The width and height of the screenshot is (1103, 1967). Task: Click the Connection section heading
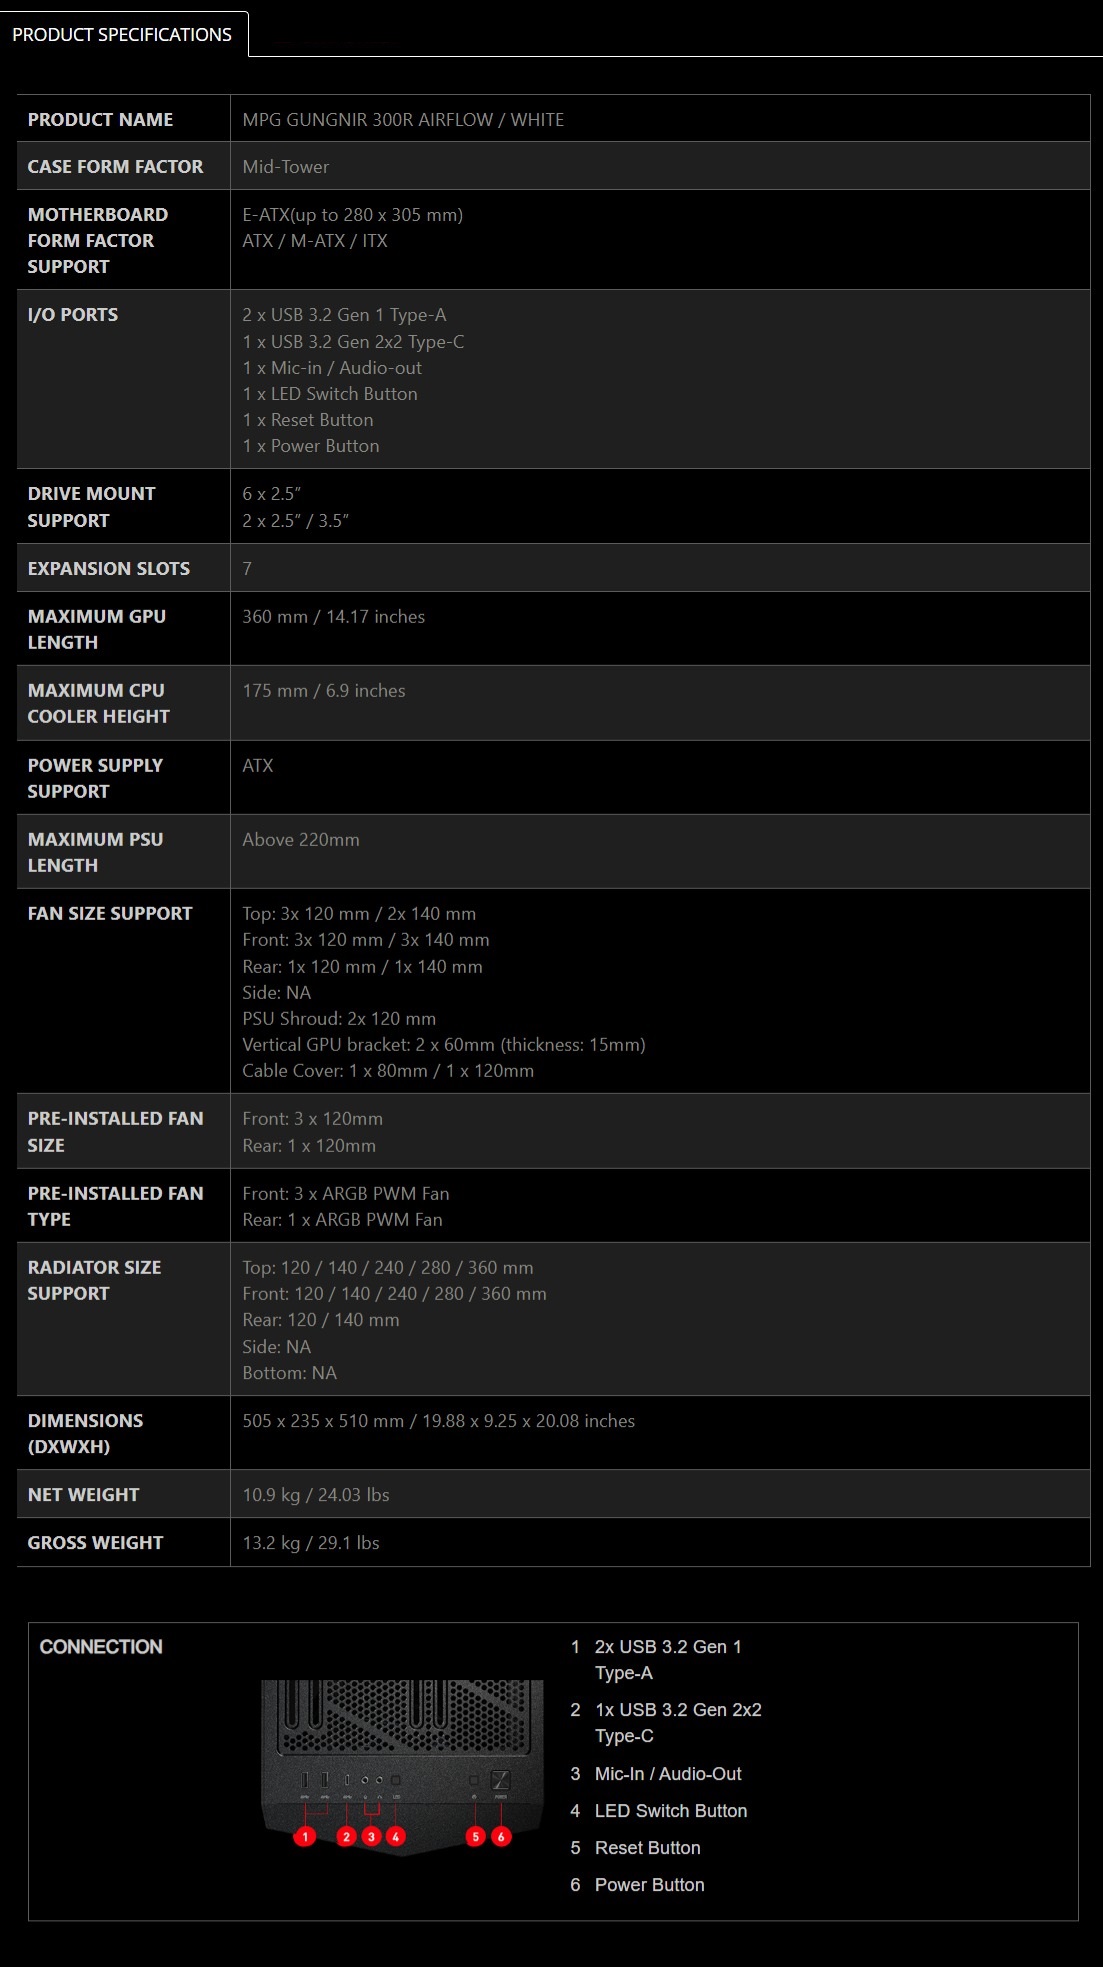click(101, 1646)
